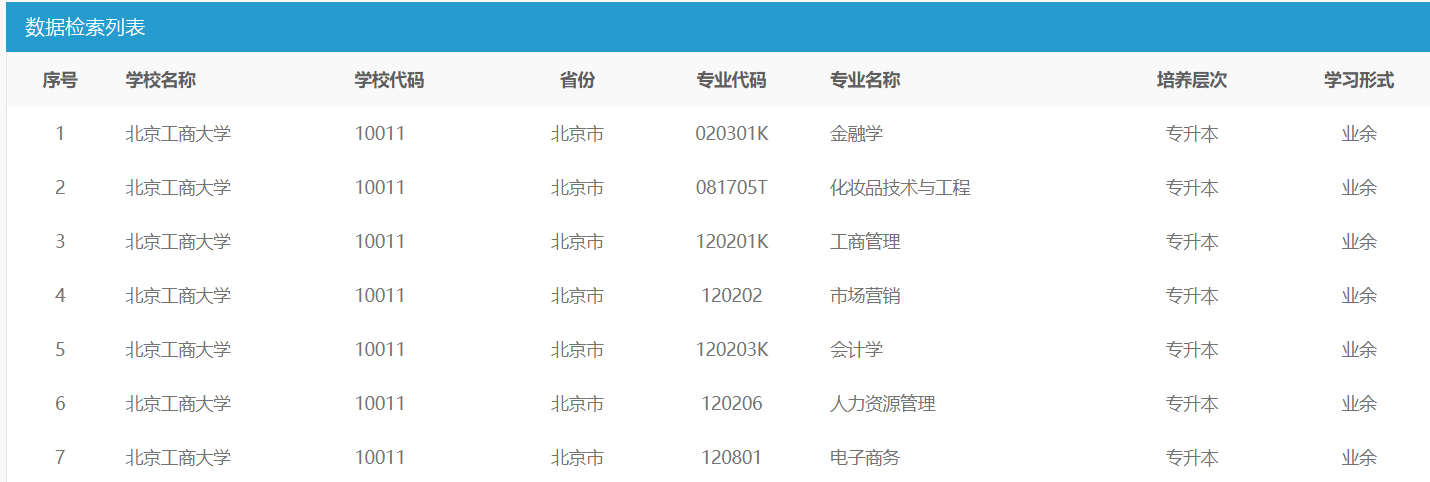Select major code 120202
The image size is (1430, 482).
pos(732,295)
